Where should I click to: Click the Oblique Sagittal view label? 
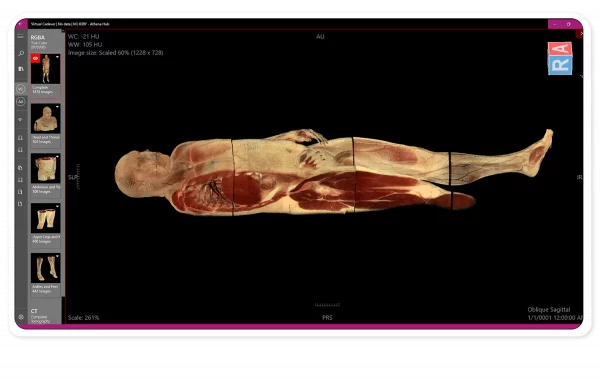pos(549,310)
